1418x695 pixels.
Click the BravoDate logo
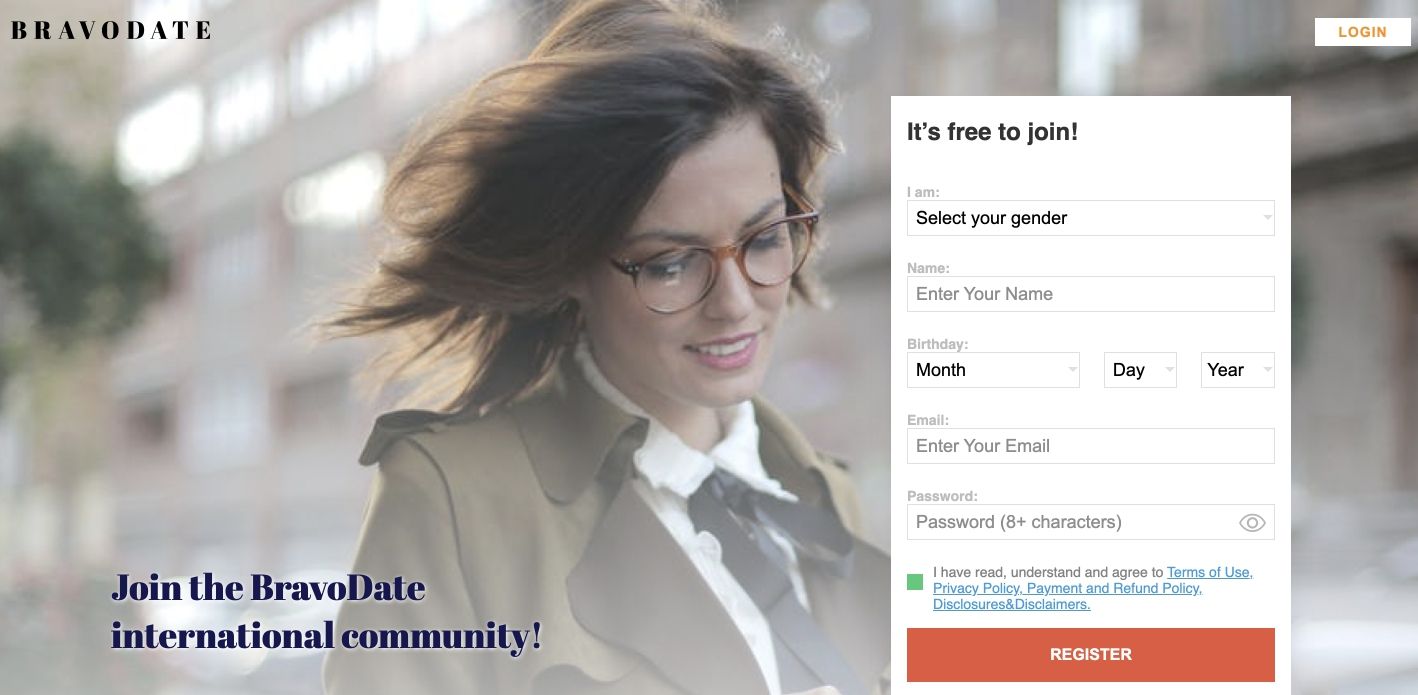[111, 31]
